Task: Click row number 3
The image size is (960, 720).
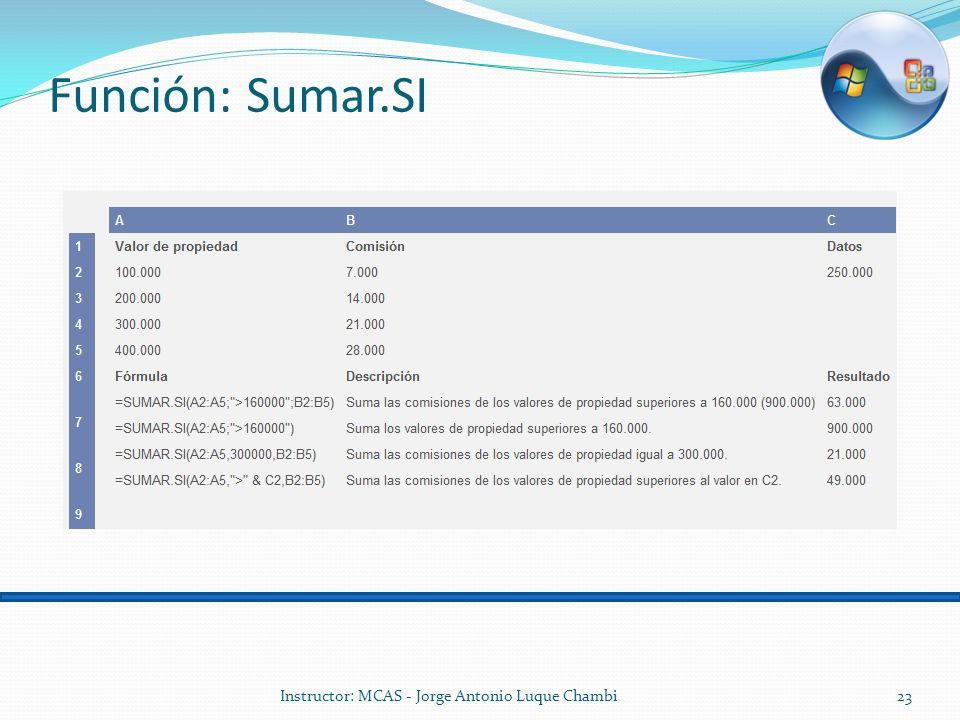Action: (78, 299)
